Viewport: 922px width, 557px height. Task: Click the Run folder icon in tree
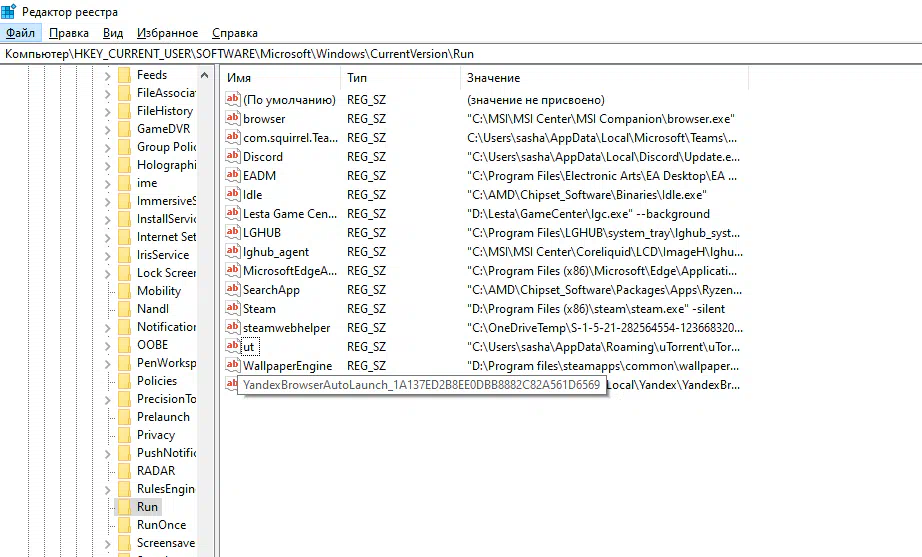pyautogui.click(x=124, y=506)
